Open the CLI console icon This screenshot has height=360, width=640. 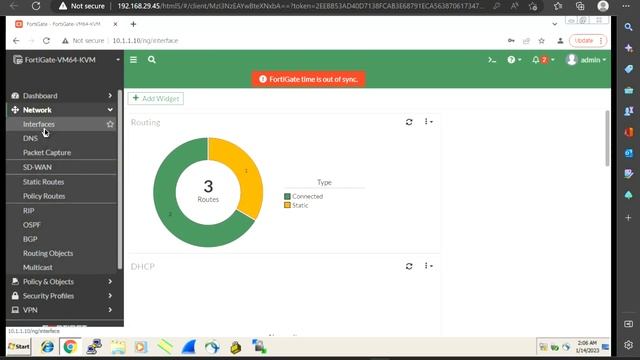(x=492, y=60)
